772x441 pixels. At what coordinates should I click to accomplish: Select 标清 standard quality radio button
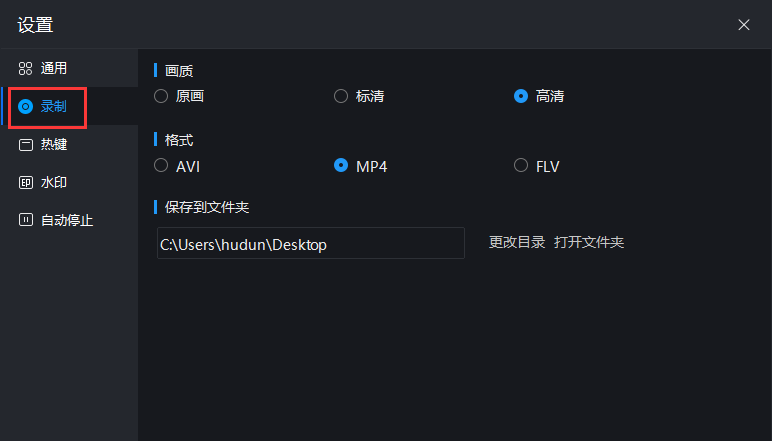click(341, 96)
